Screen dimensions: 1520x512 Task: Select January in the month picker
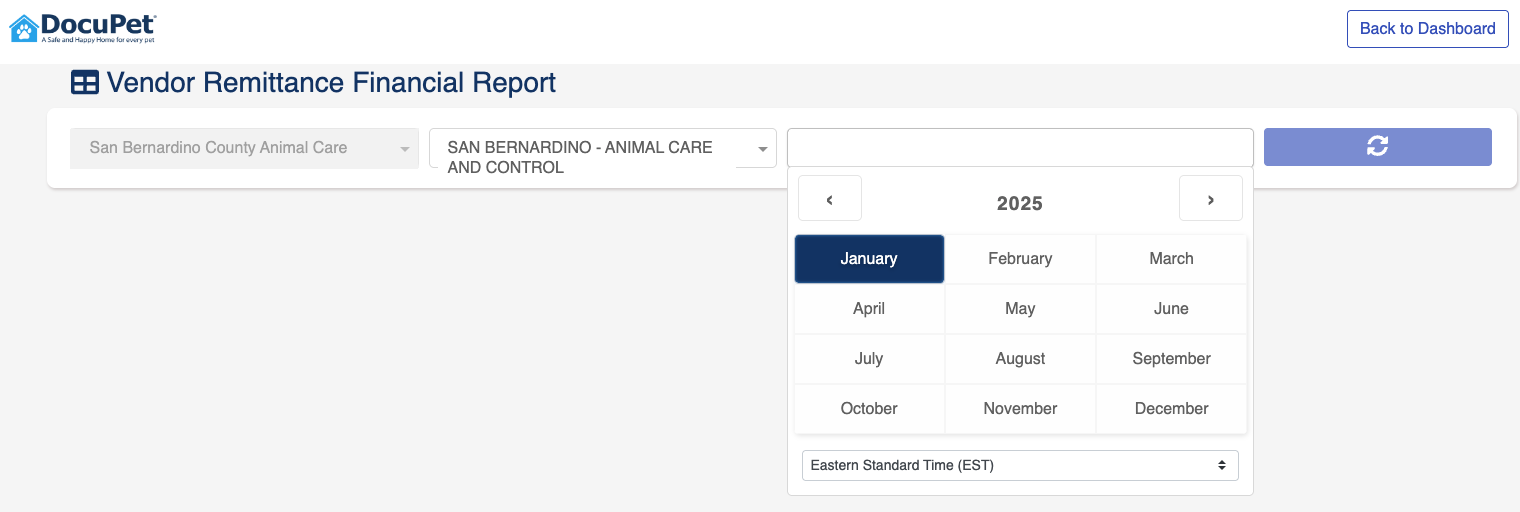point(869,259)
